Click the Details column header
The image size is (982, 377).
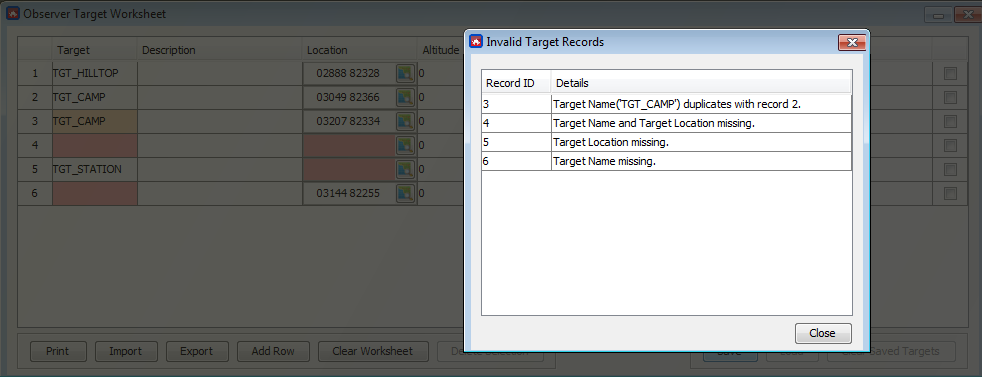pos(701,83)
